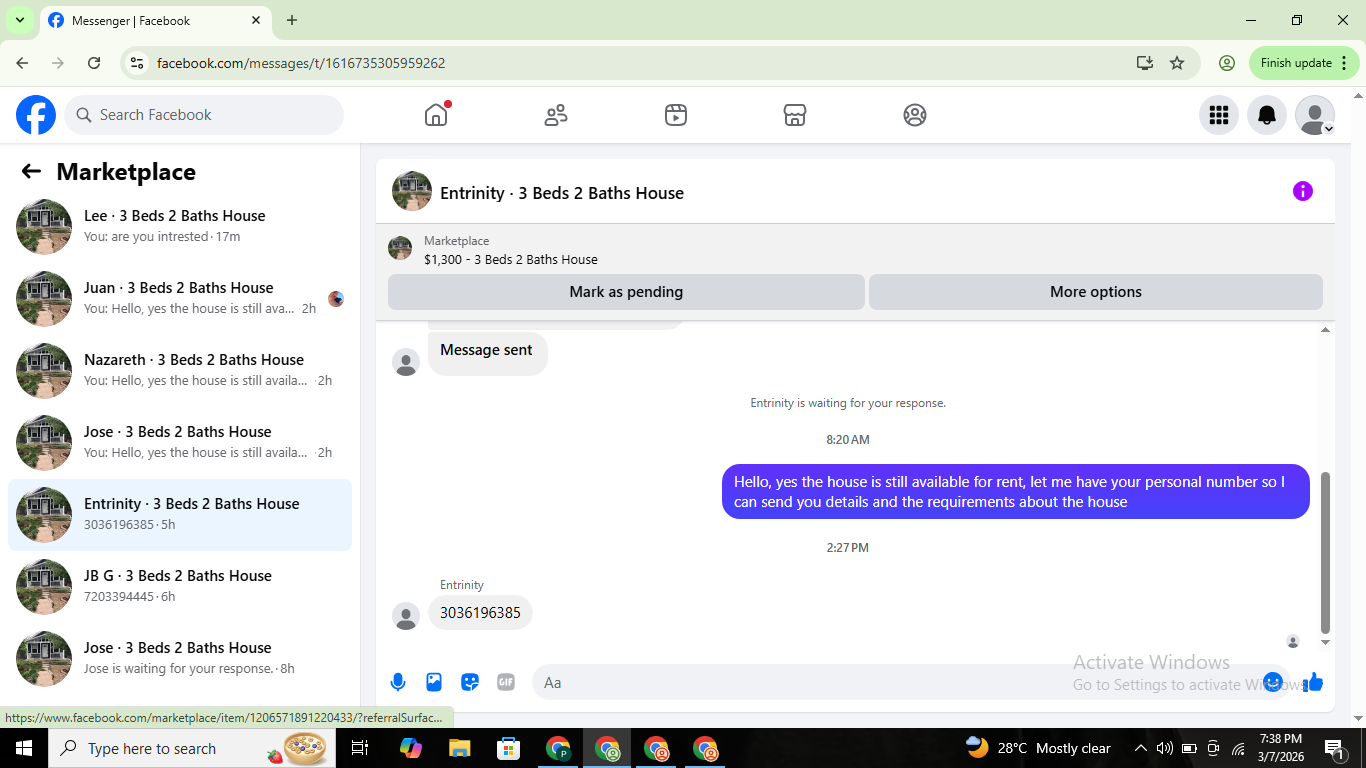Image resolution: width=1366 pixels, height=768 pixels.
Task: Open Juan 3 Beds 2 Baths conversation
Action: coord(180,299)
